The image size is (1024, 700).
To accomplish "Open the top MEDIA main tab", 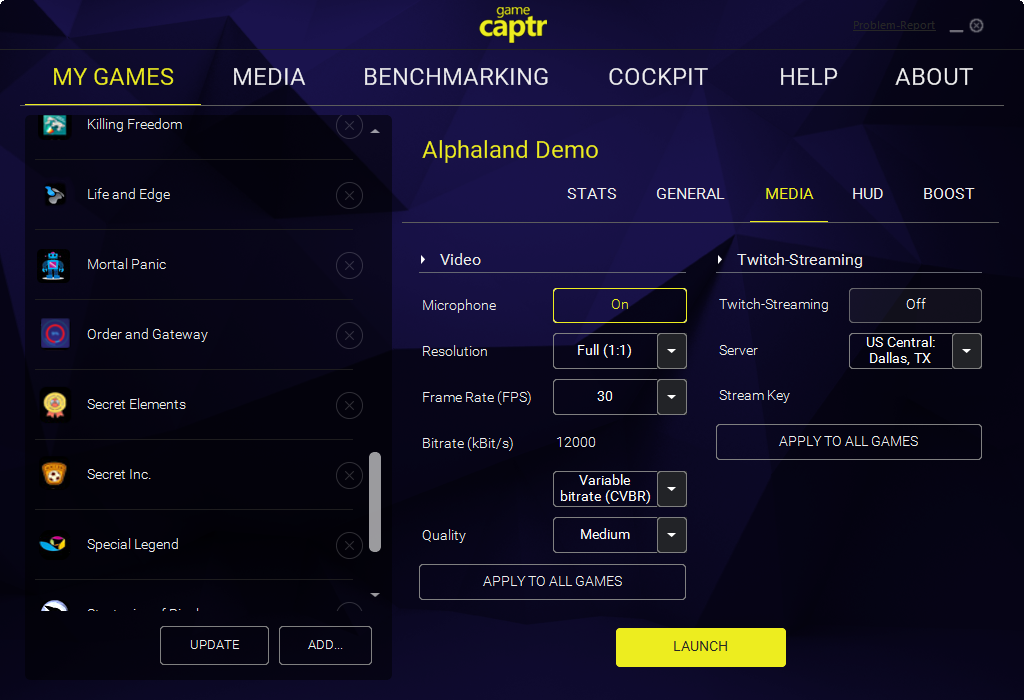I will (x=268, y=77).
